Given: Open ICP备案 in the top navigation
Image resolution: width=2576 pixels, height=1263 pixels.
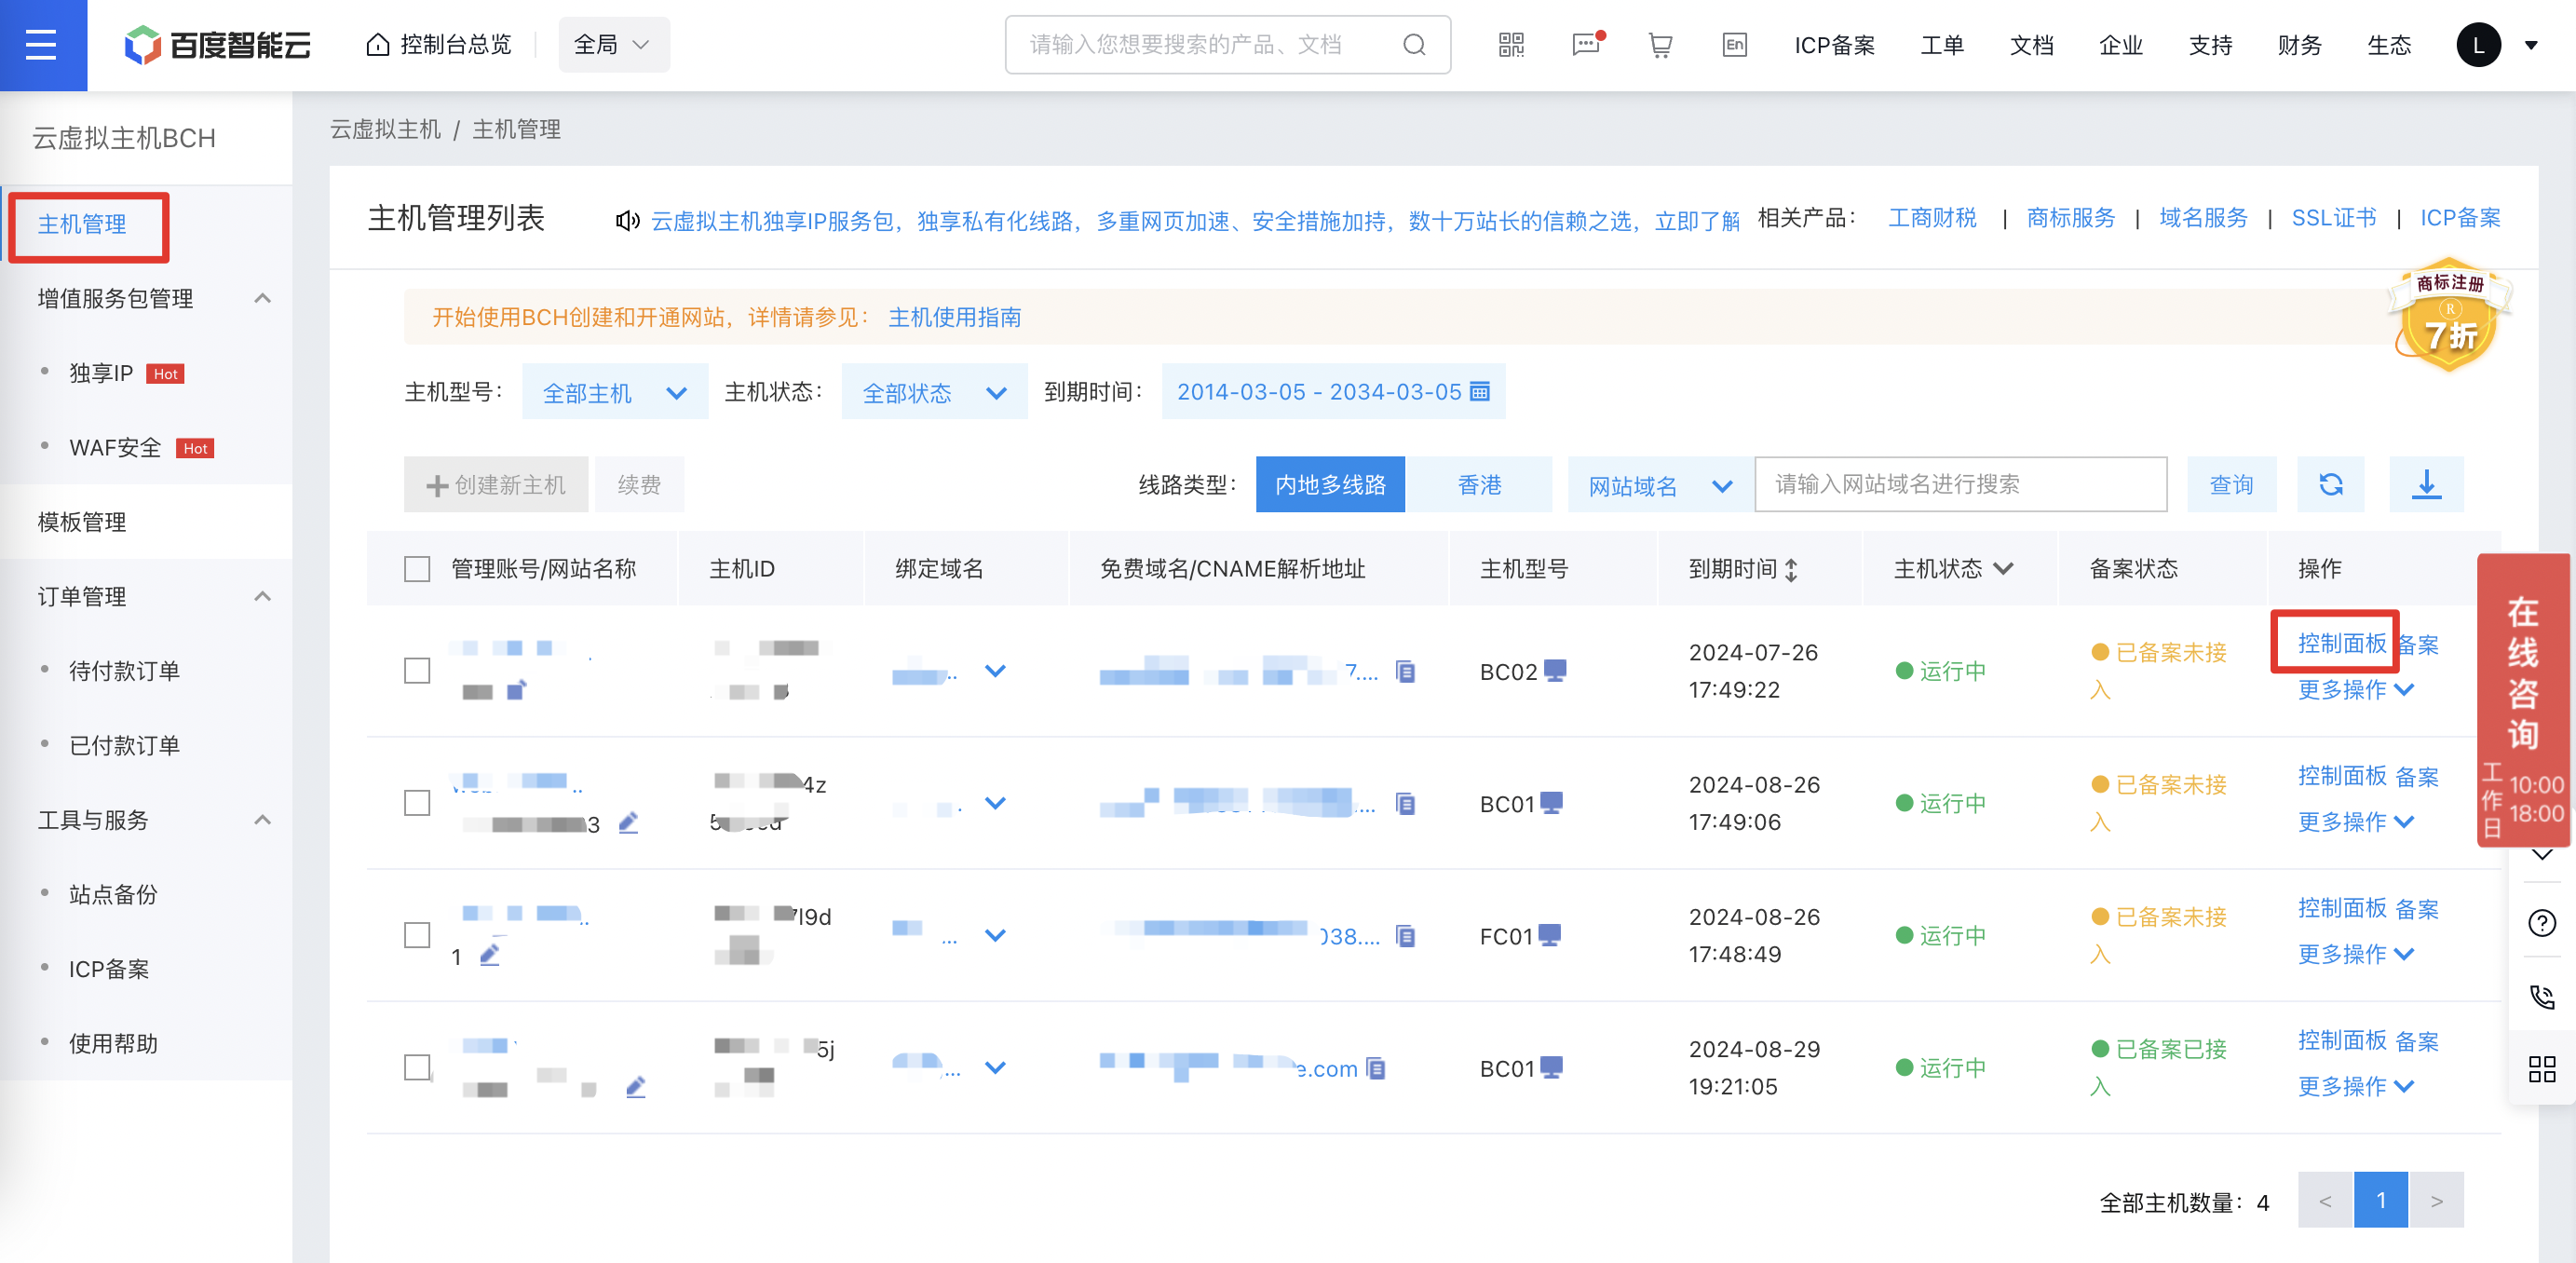Looking at the screenshot, I should tap(1834, 45).
